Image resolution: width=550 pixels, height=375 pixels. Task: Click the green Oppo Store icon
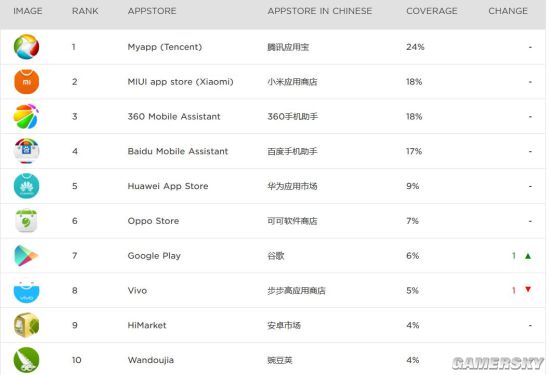click(x=26, y=221)
